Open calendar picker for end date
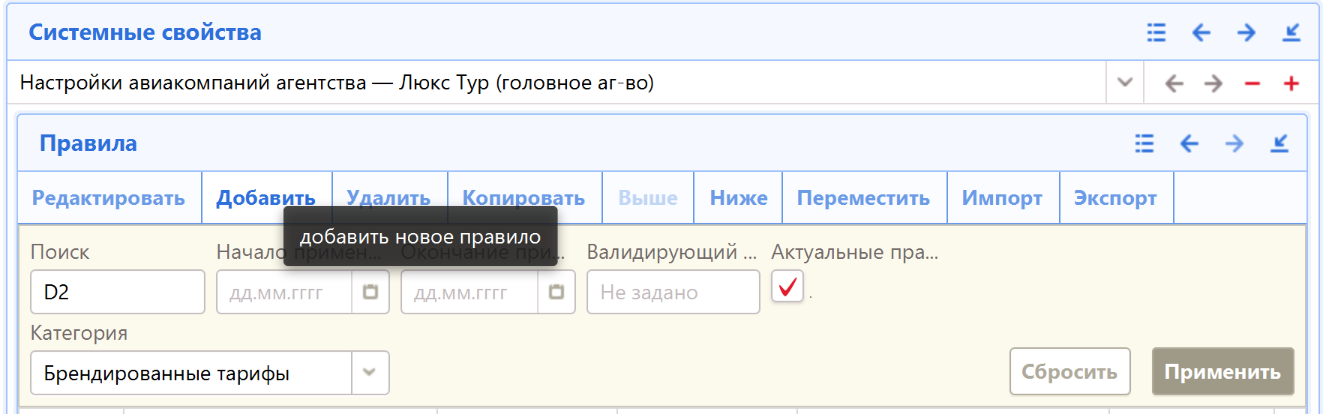Viewport: 1324px width, 414px height. [x=556, y=292]
